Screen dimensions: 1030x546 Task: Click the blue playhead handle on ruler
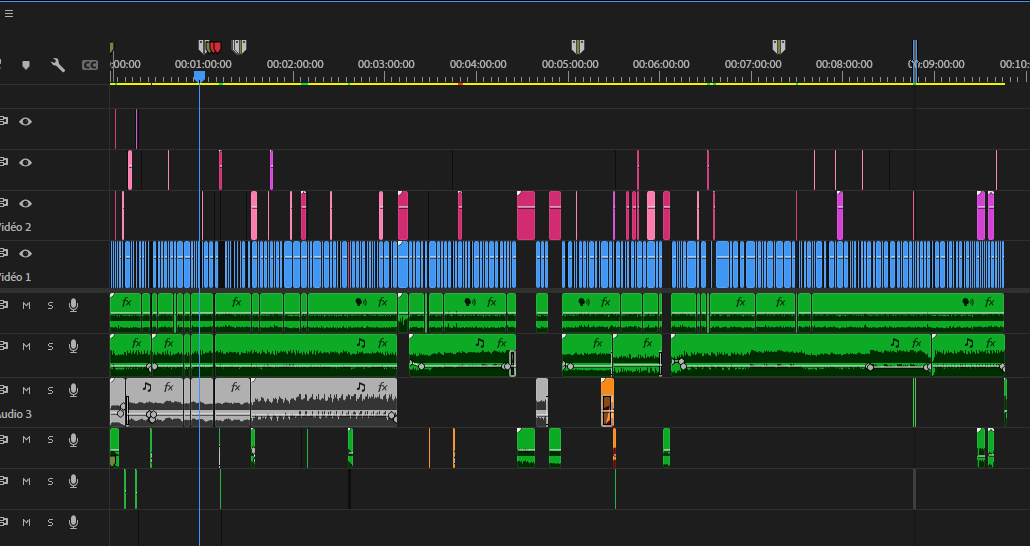coord(200,77)
